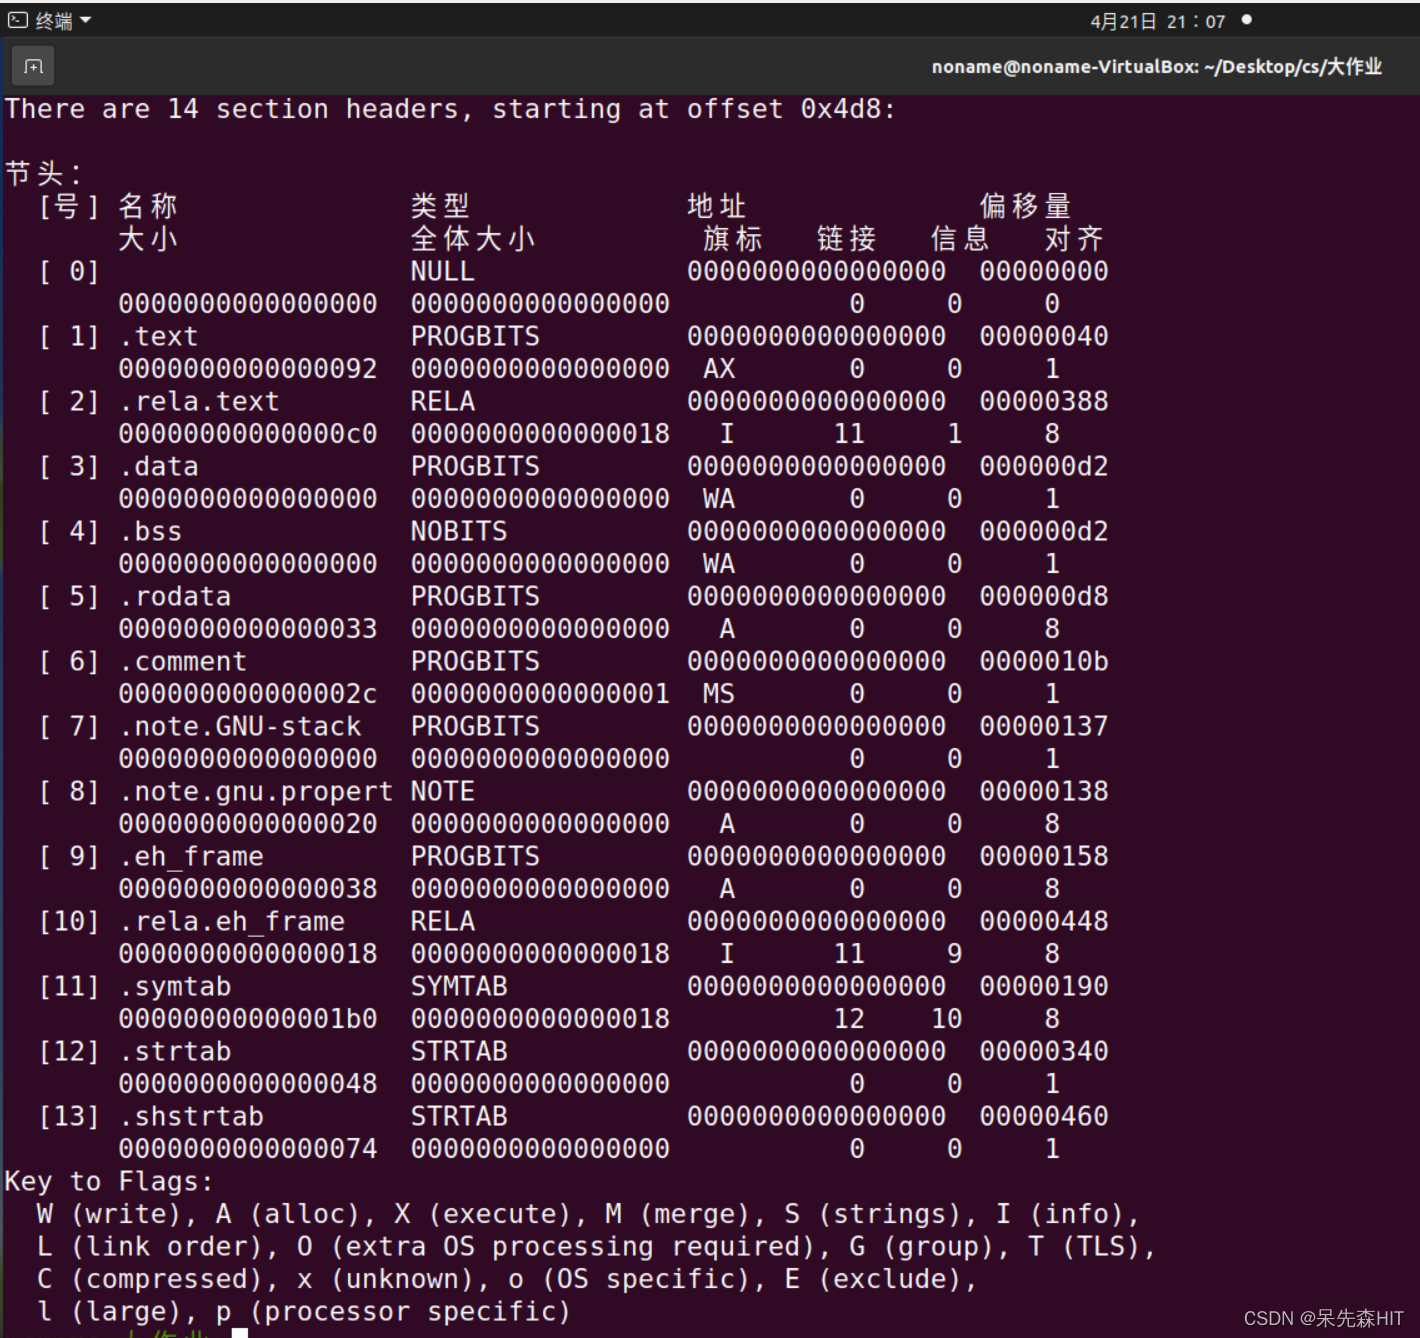
Task: Click the 对齐 column header
Action: [1074, 239]
